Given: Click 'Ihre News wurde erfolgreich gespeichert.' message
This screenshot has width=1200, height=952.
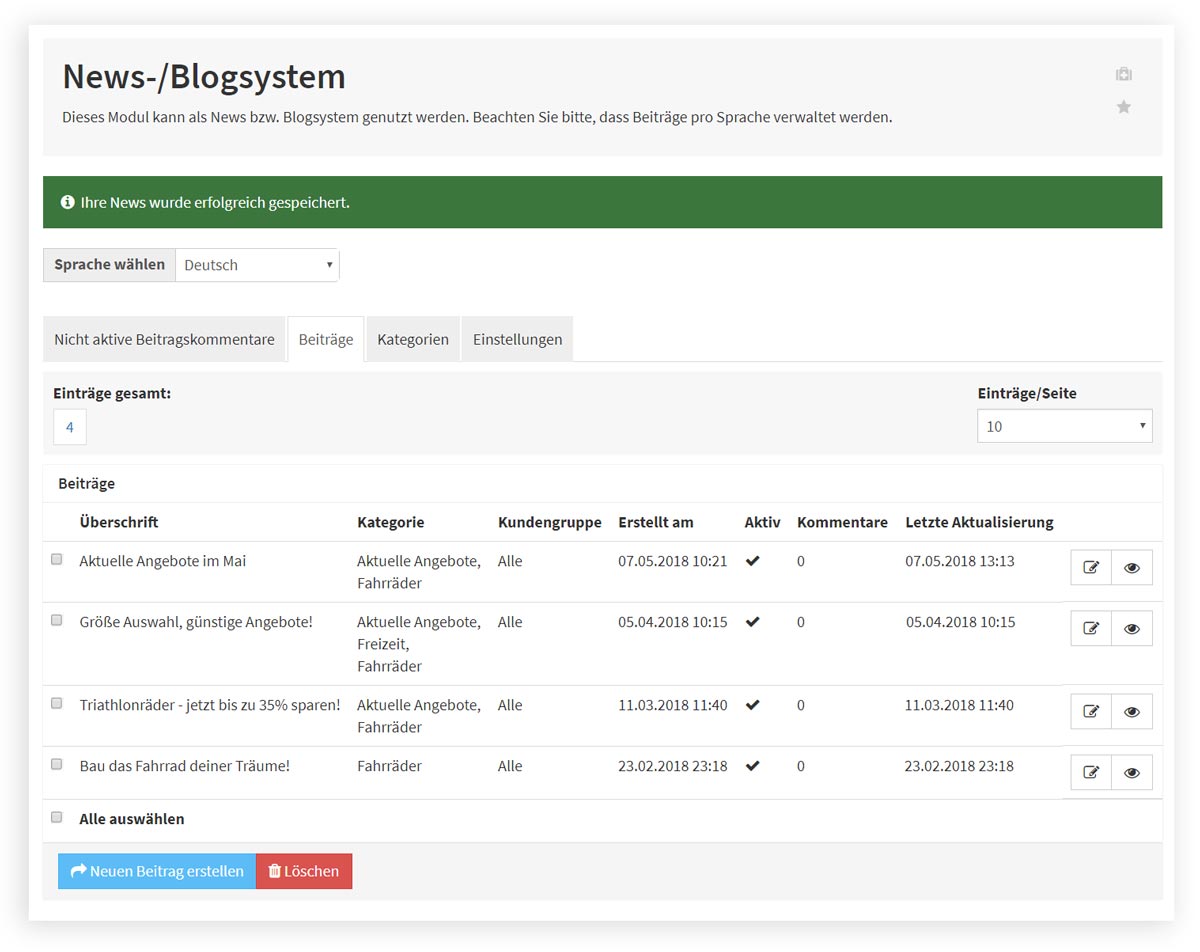Looking at the screenshot, I should (215, 202).
